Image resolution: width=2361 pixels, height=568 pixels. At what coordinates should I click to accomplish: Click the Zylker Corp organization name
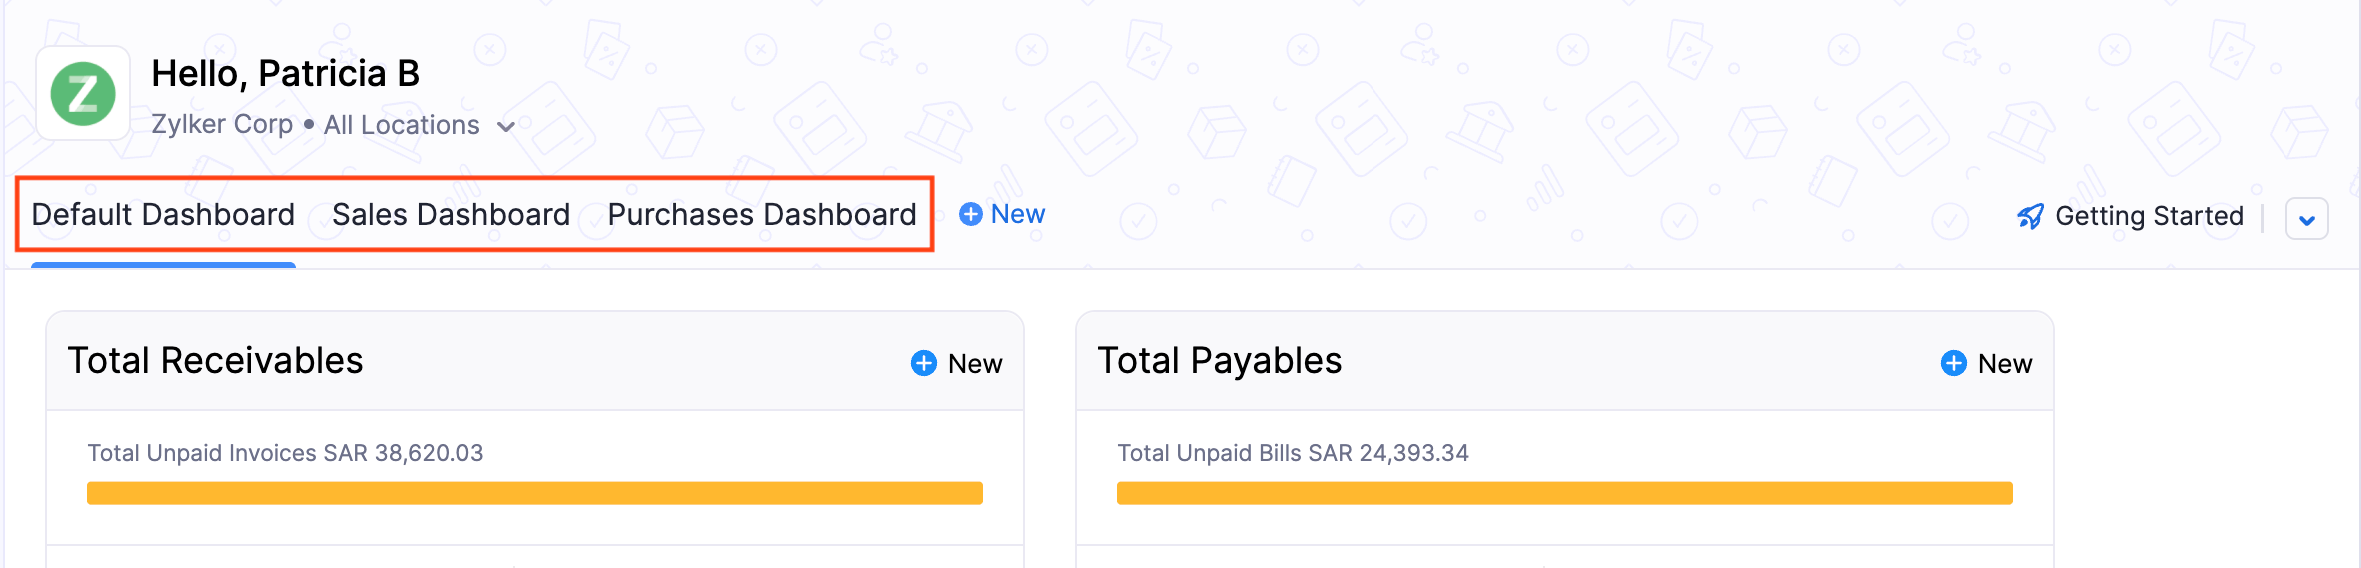click(x=222, y=124)
